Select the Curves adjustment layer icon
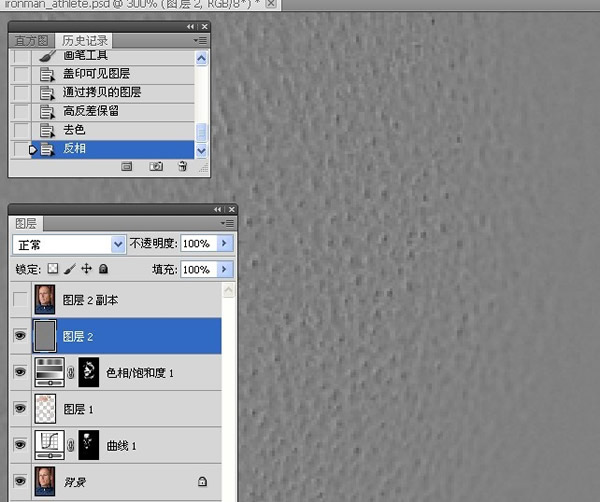Viewport: 600px width, 502px height. coord(49,445)
